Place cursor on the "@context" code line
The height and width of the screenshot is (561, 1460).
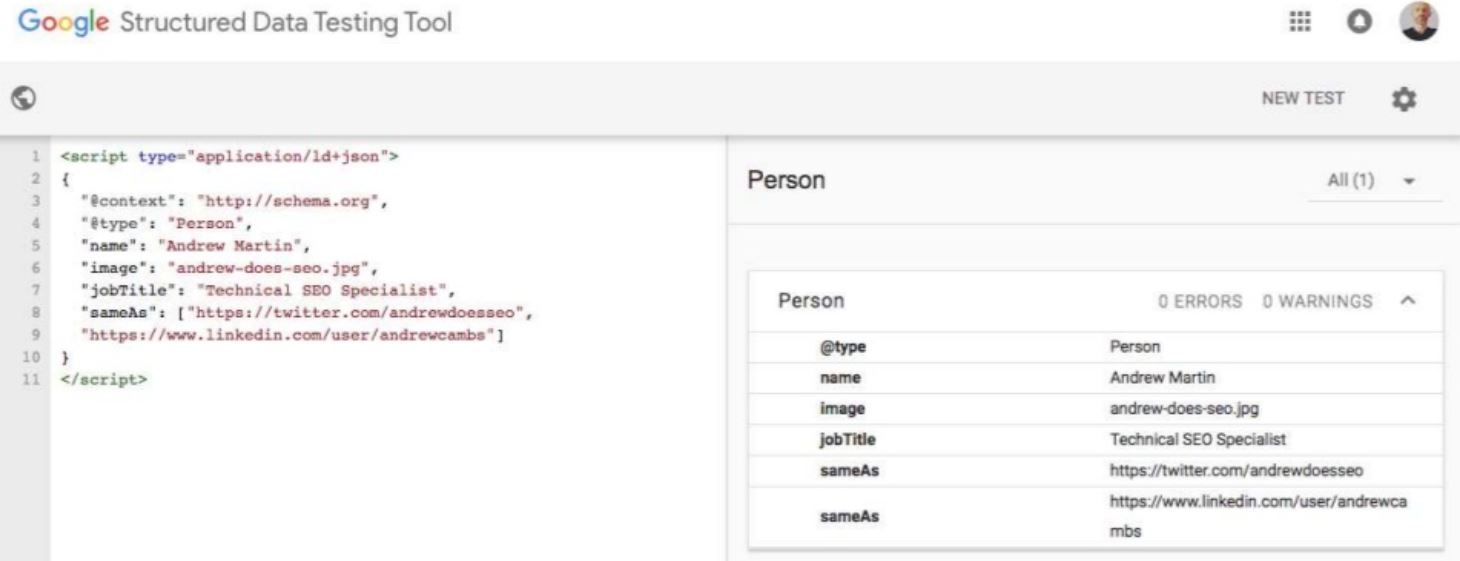[234, 201]
